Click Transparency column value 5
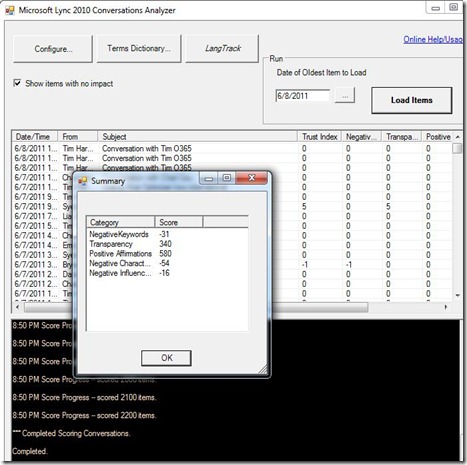 [x=388, y=206]
